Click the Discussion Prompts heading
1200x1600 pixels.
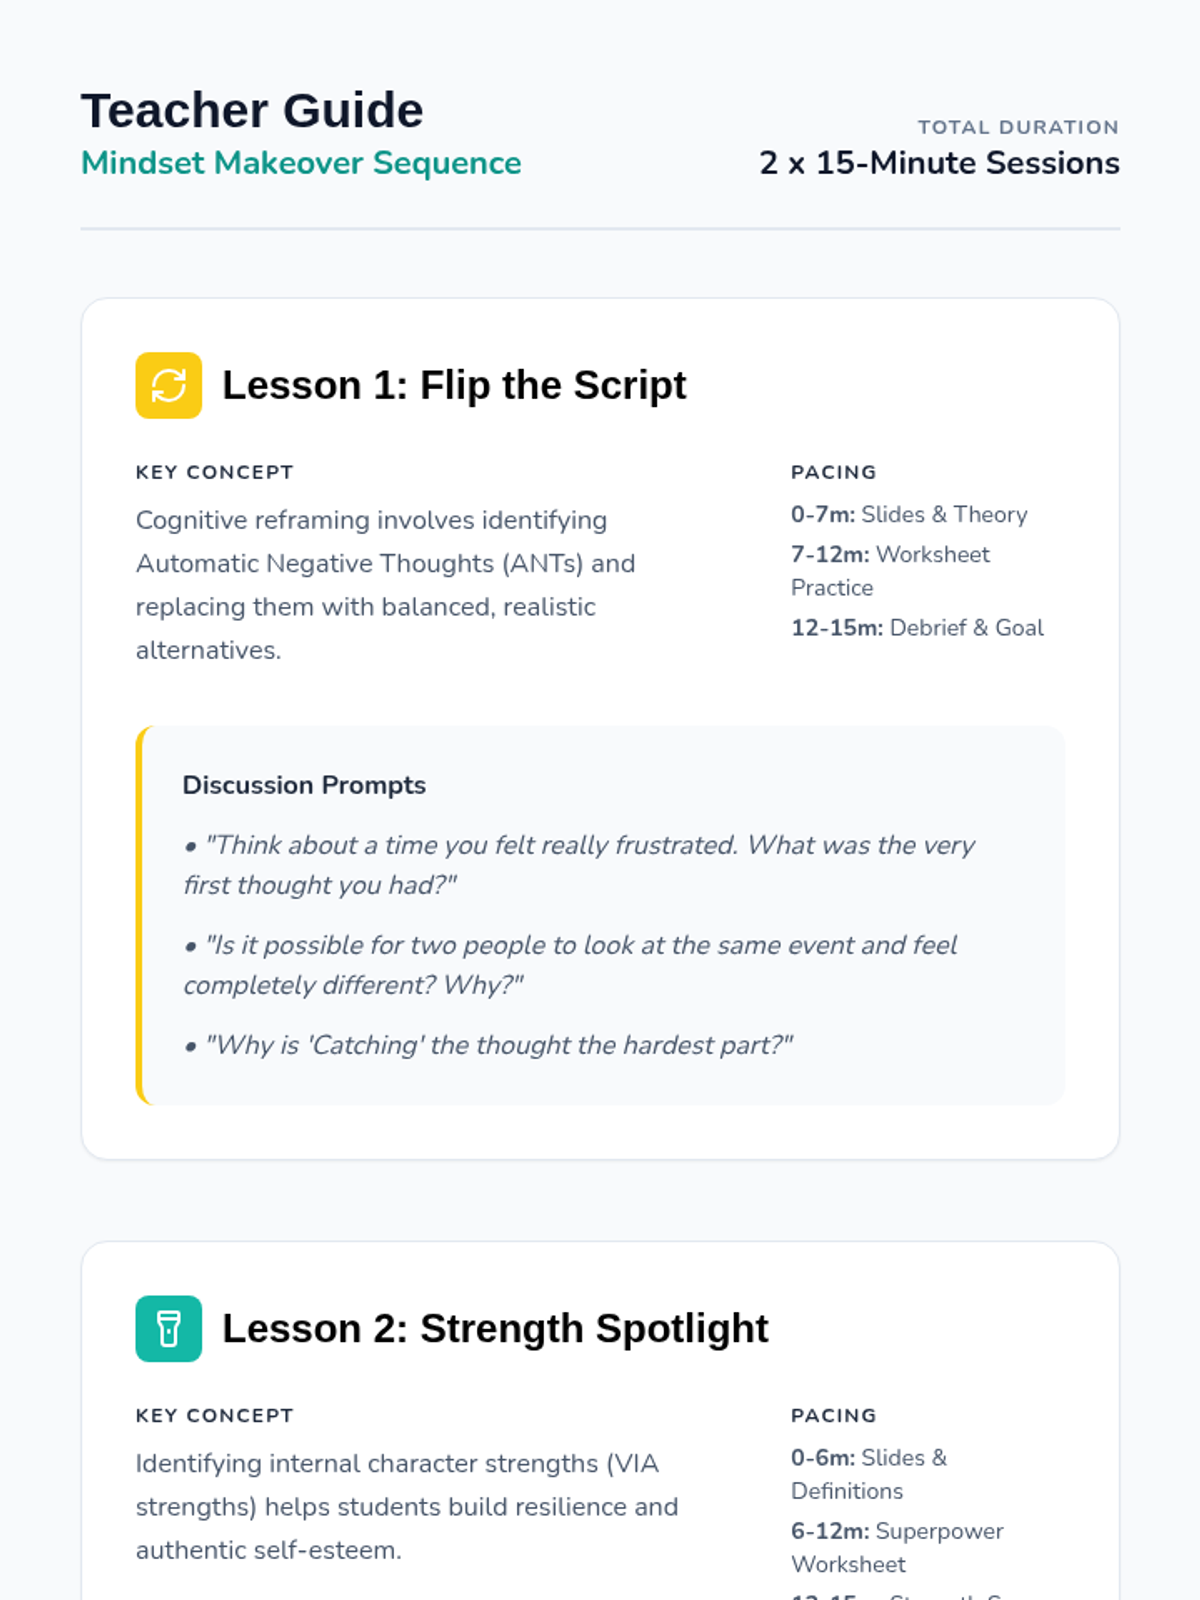tap(304, 785)
